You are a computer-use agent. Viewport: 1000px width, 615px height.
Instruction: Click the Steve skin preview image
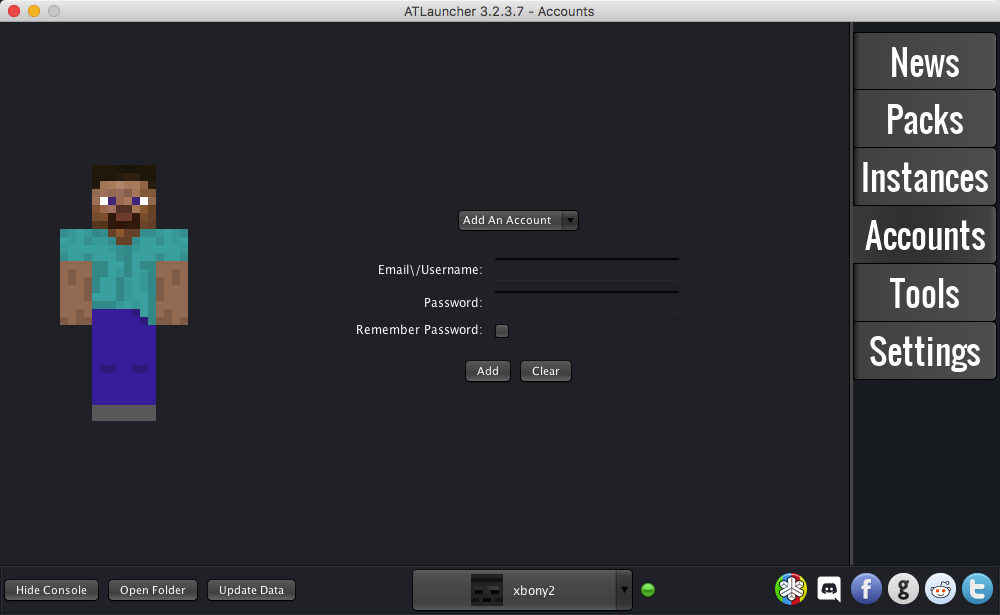coord(124,293)
